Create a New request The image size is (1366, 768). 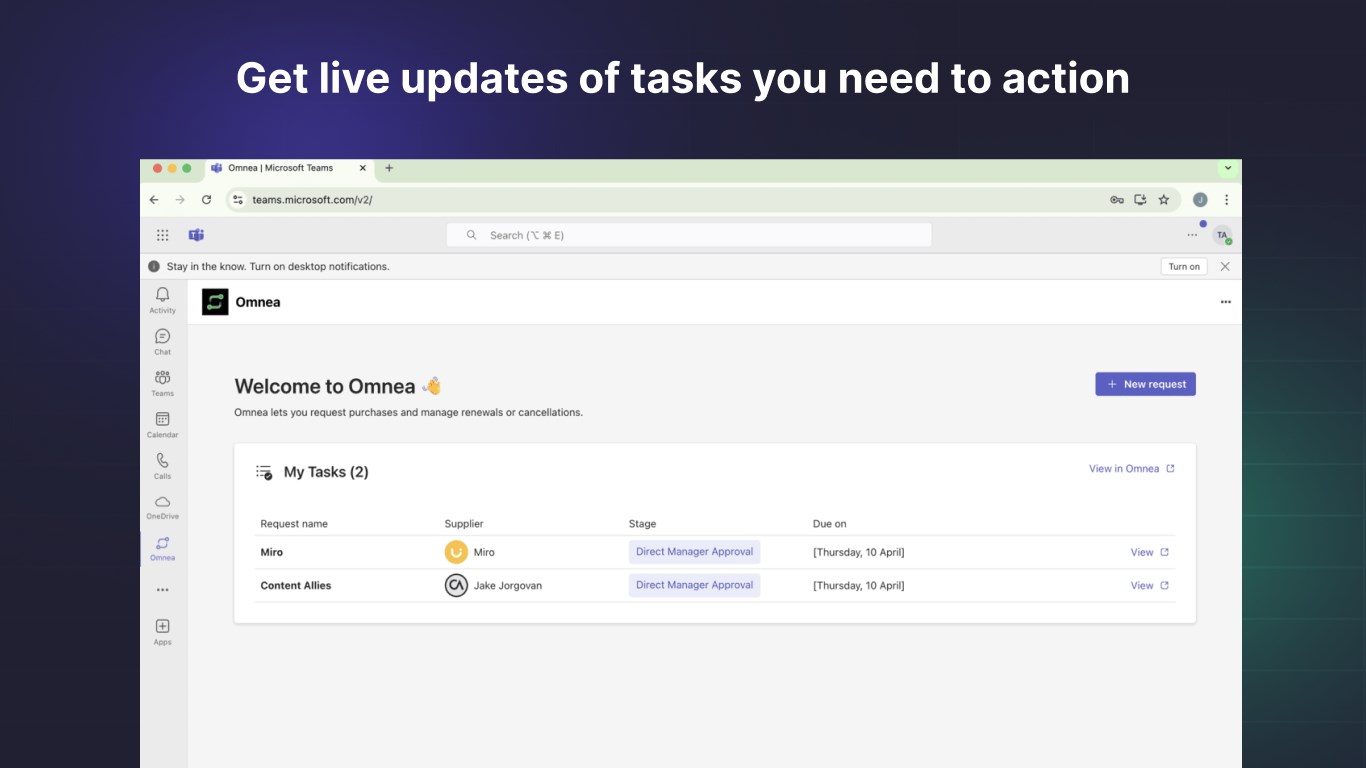click(x=1146, y=384)
